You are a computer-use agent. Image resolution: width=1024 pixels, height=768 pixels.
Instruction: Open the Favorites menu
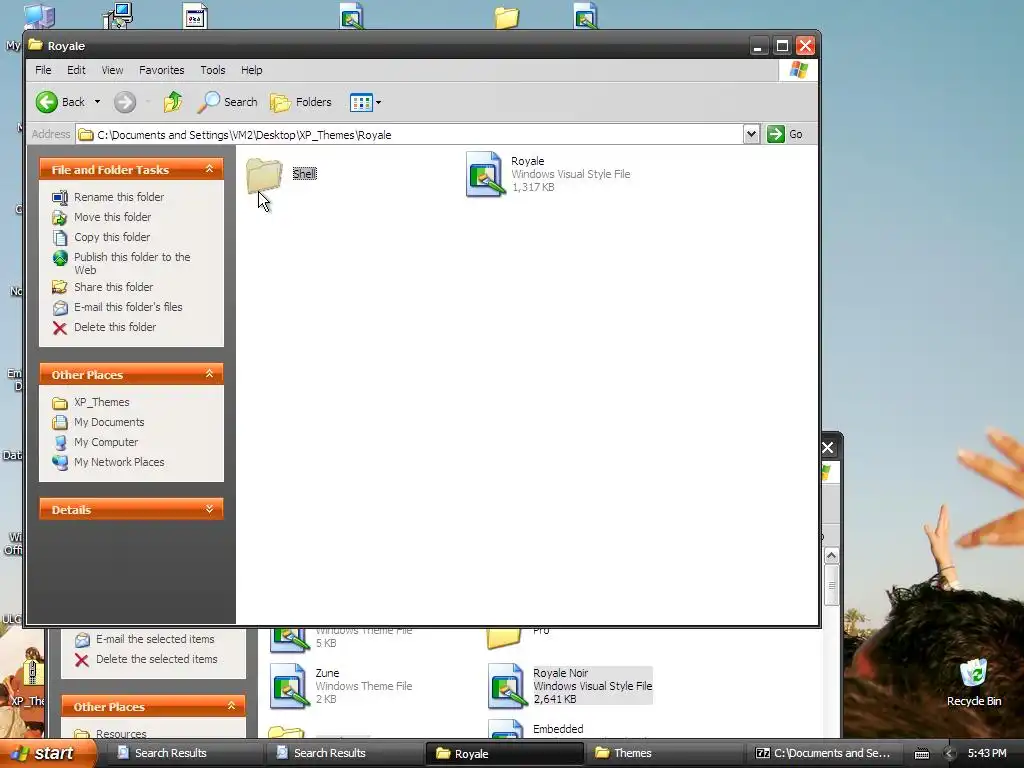pyautogui.click(x=161, y=70)
